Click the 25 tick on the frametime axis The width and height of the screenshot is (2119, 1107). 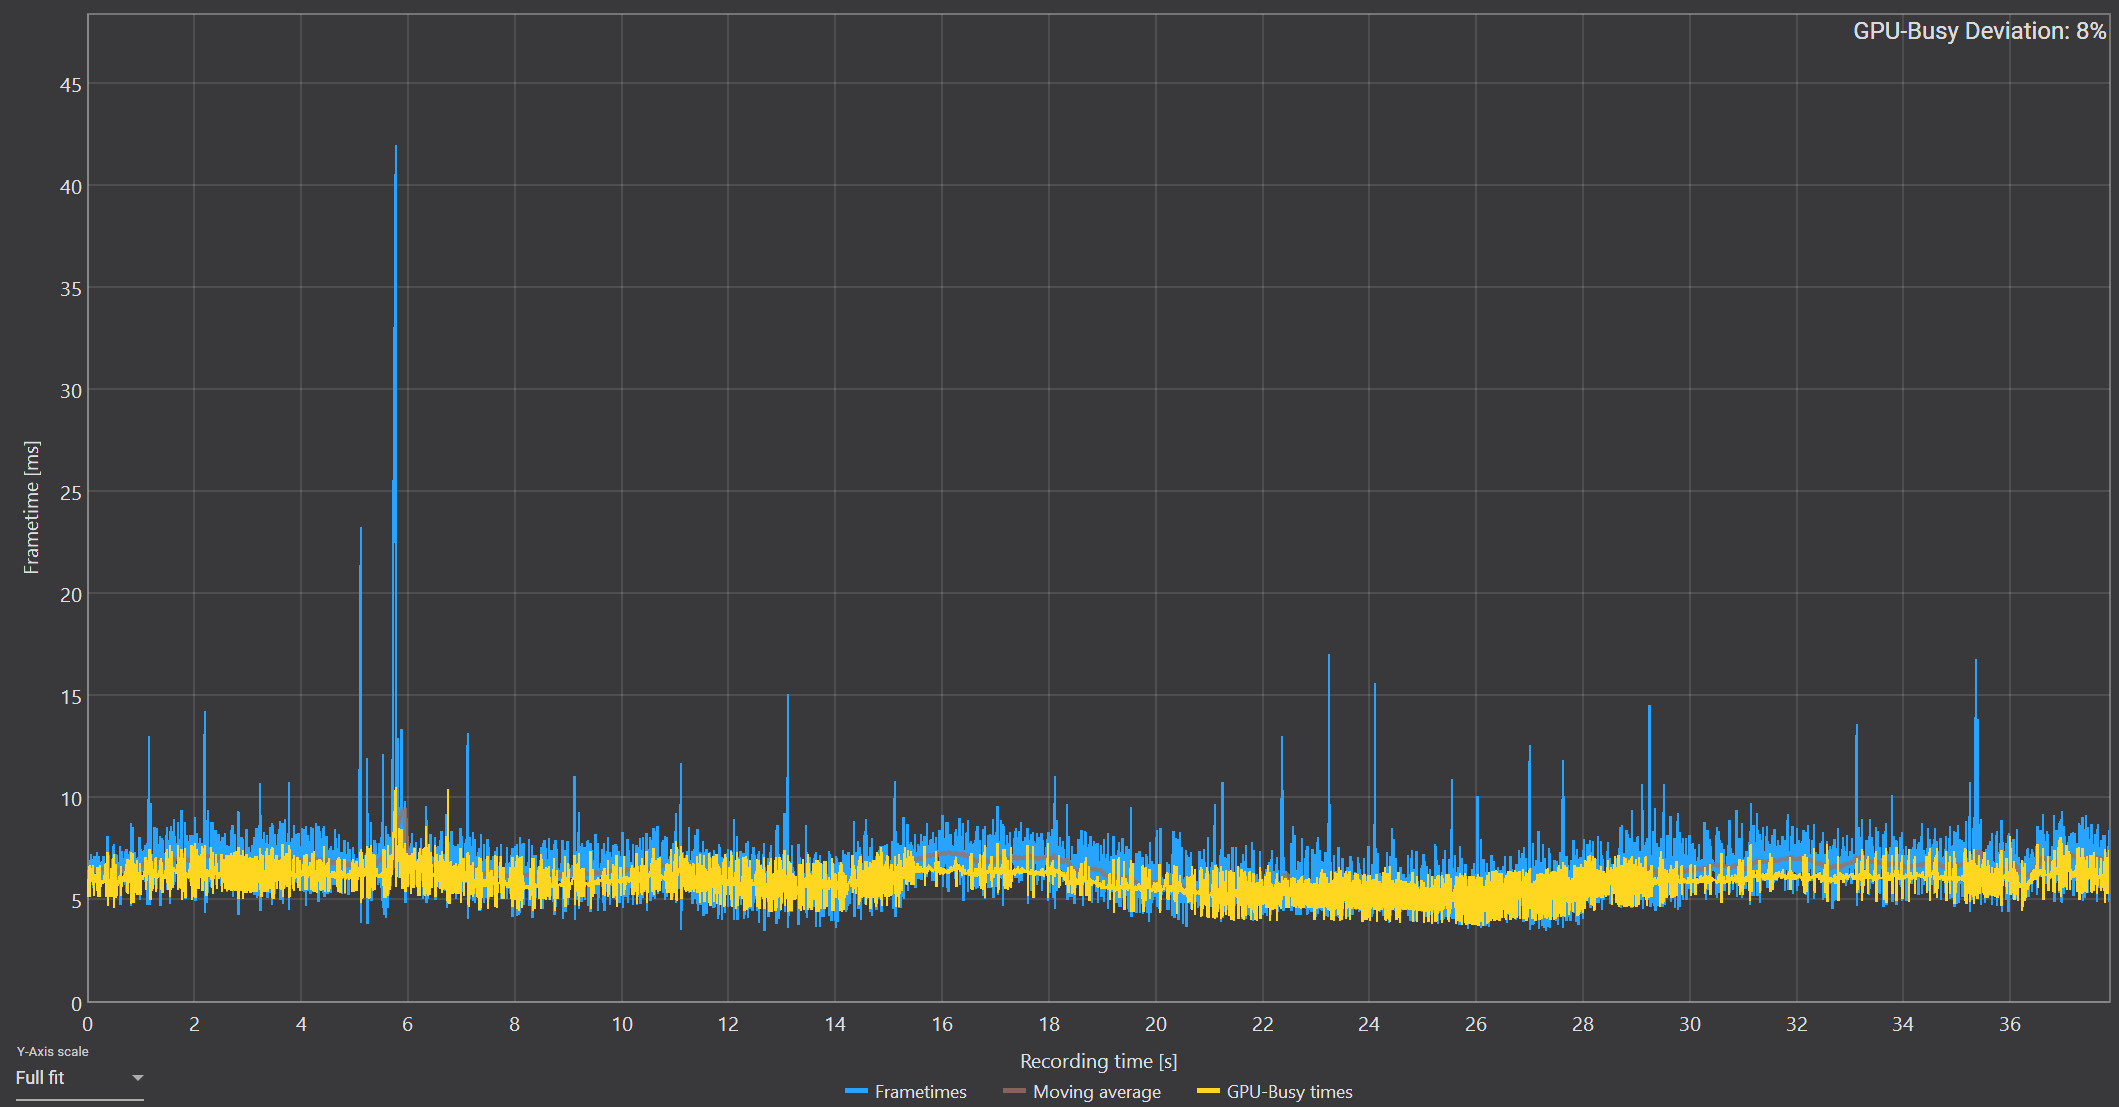tap(70, 493)
